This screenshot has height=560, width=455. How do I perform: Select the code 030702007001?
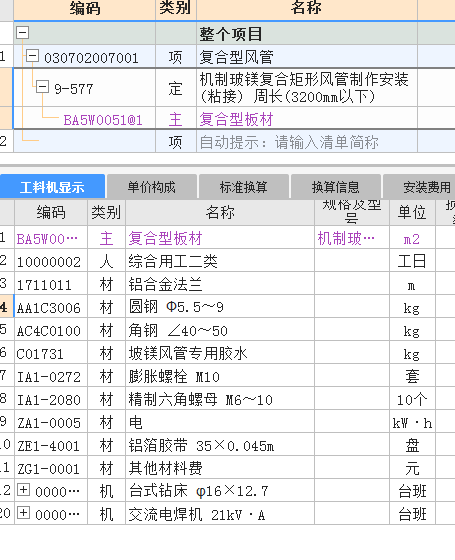coord(91,58)
